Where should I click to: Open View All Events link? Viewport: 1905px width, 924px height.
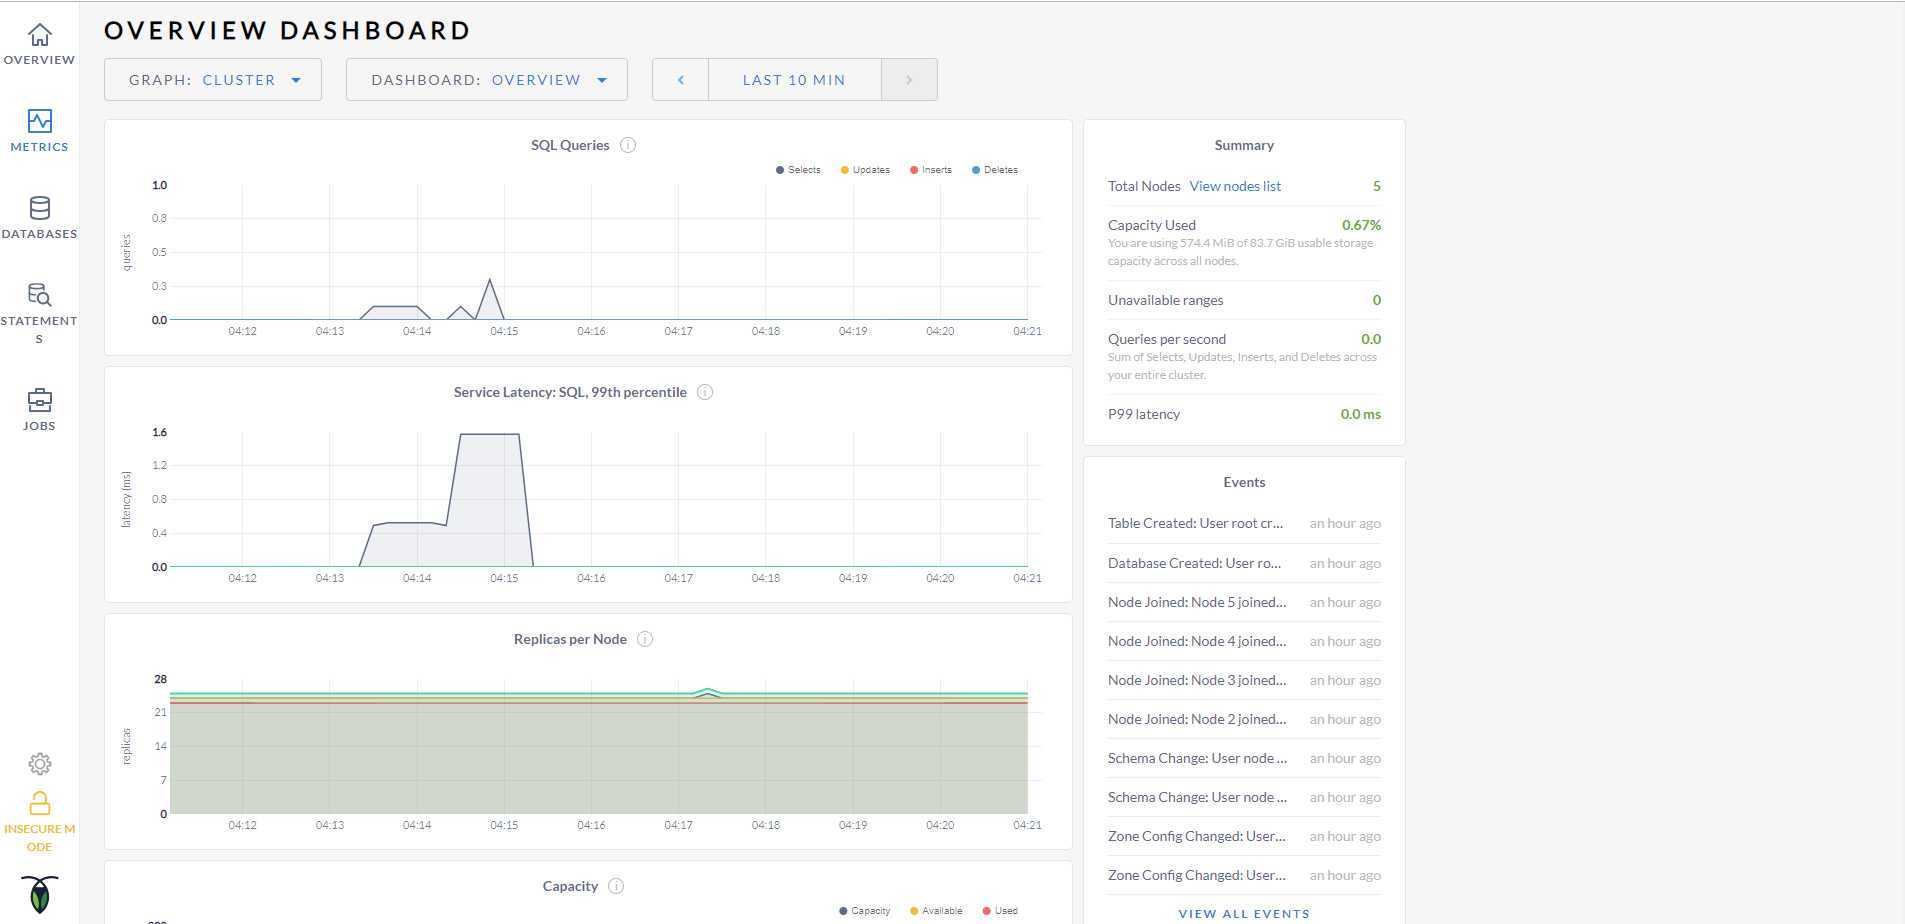click(x=1244, y=913)
